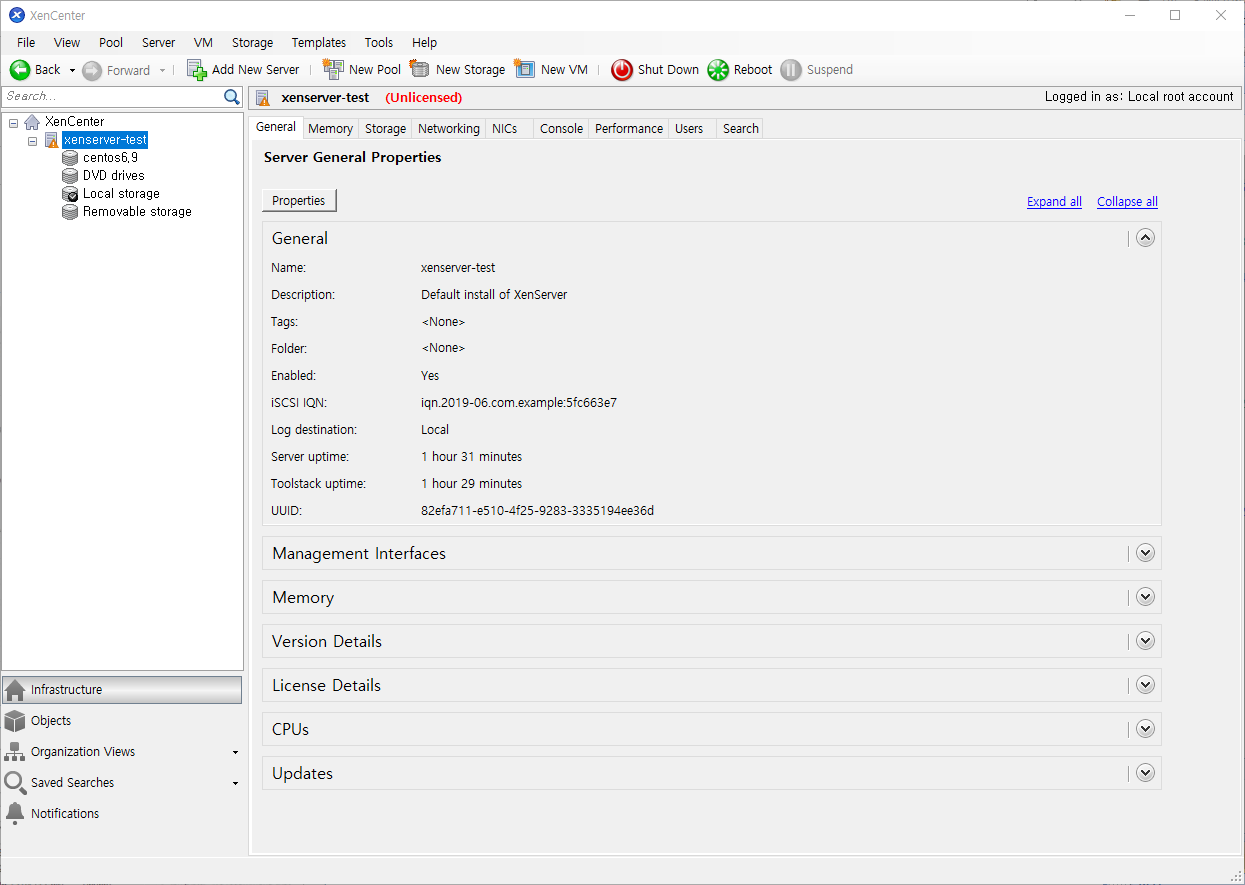Viewport: 1245px width, 885px height.
Task: Open the VM menu
Action: point(203,43)
